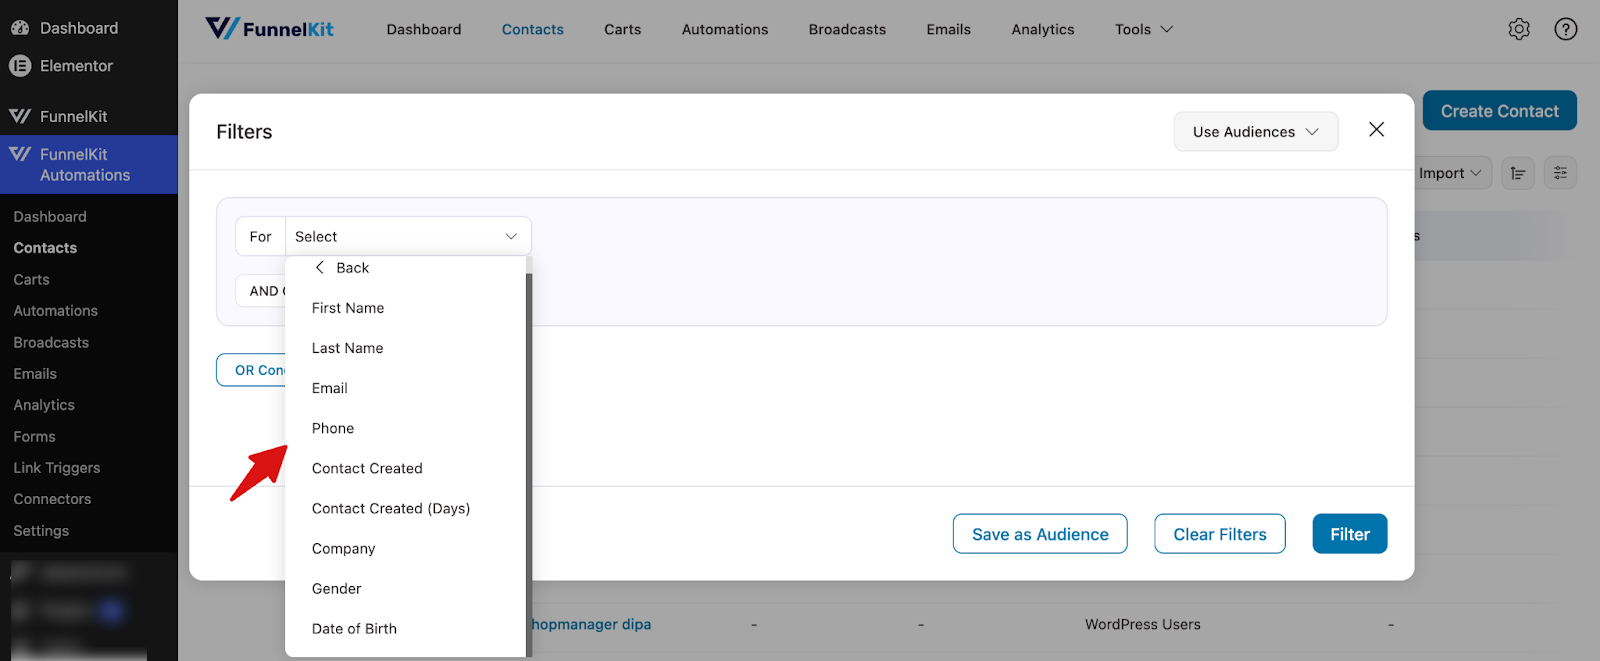The image size is (1600, 661).
Task: Open Automations tab in top navigation
Action: (725, 29)
